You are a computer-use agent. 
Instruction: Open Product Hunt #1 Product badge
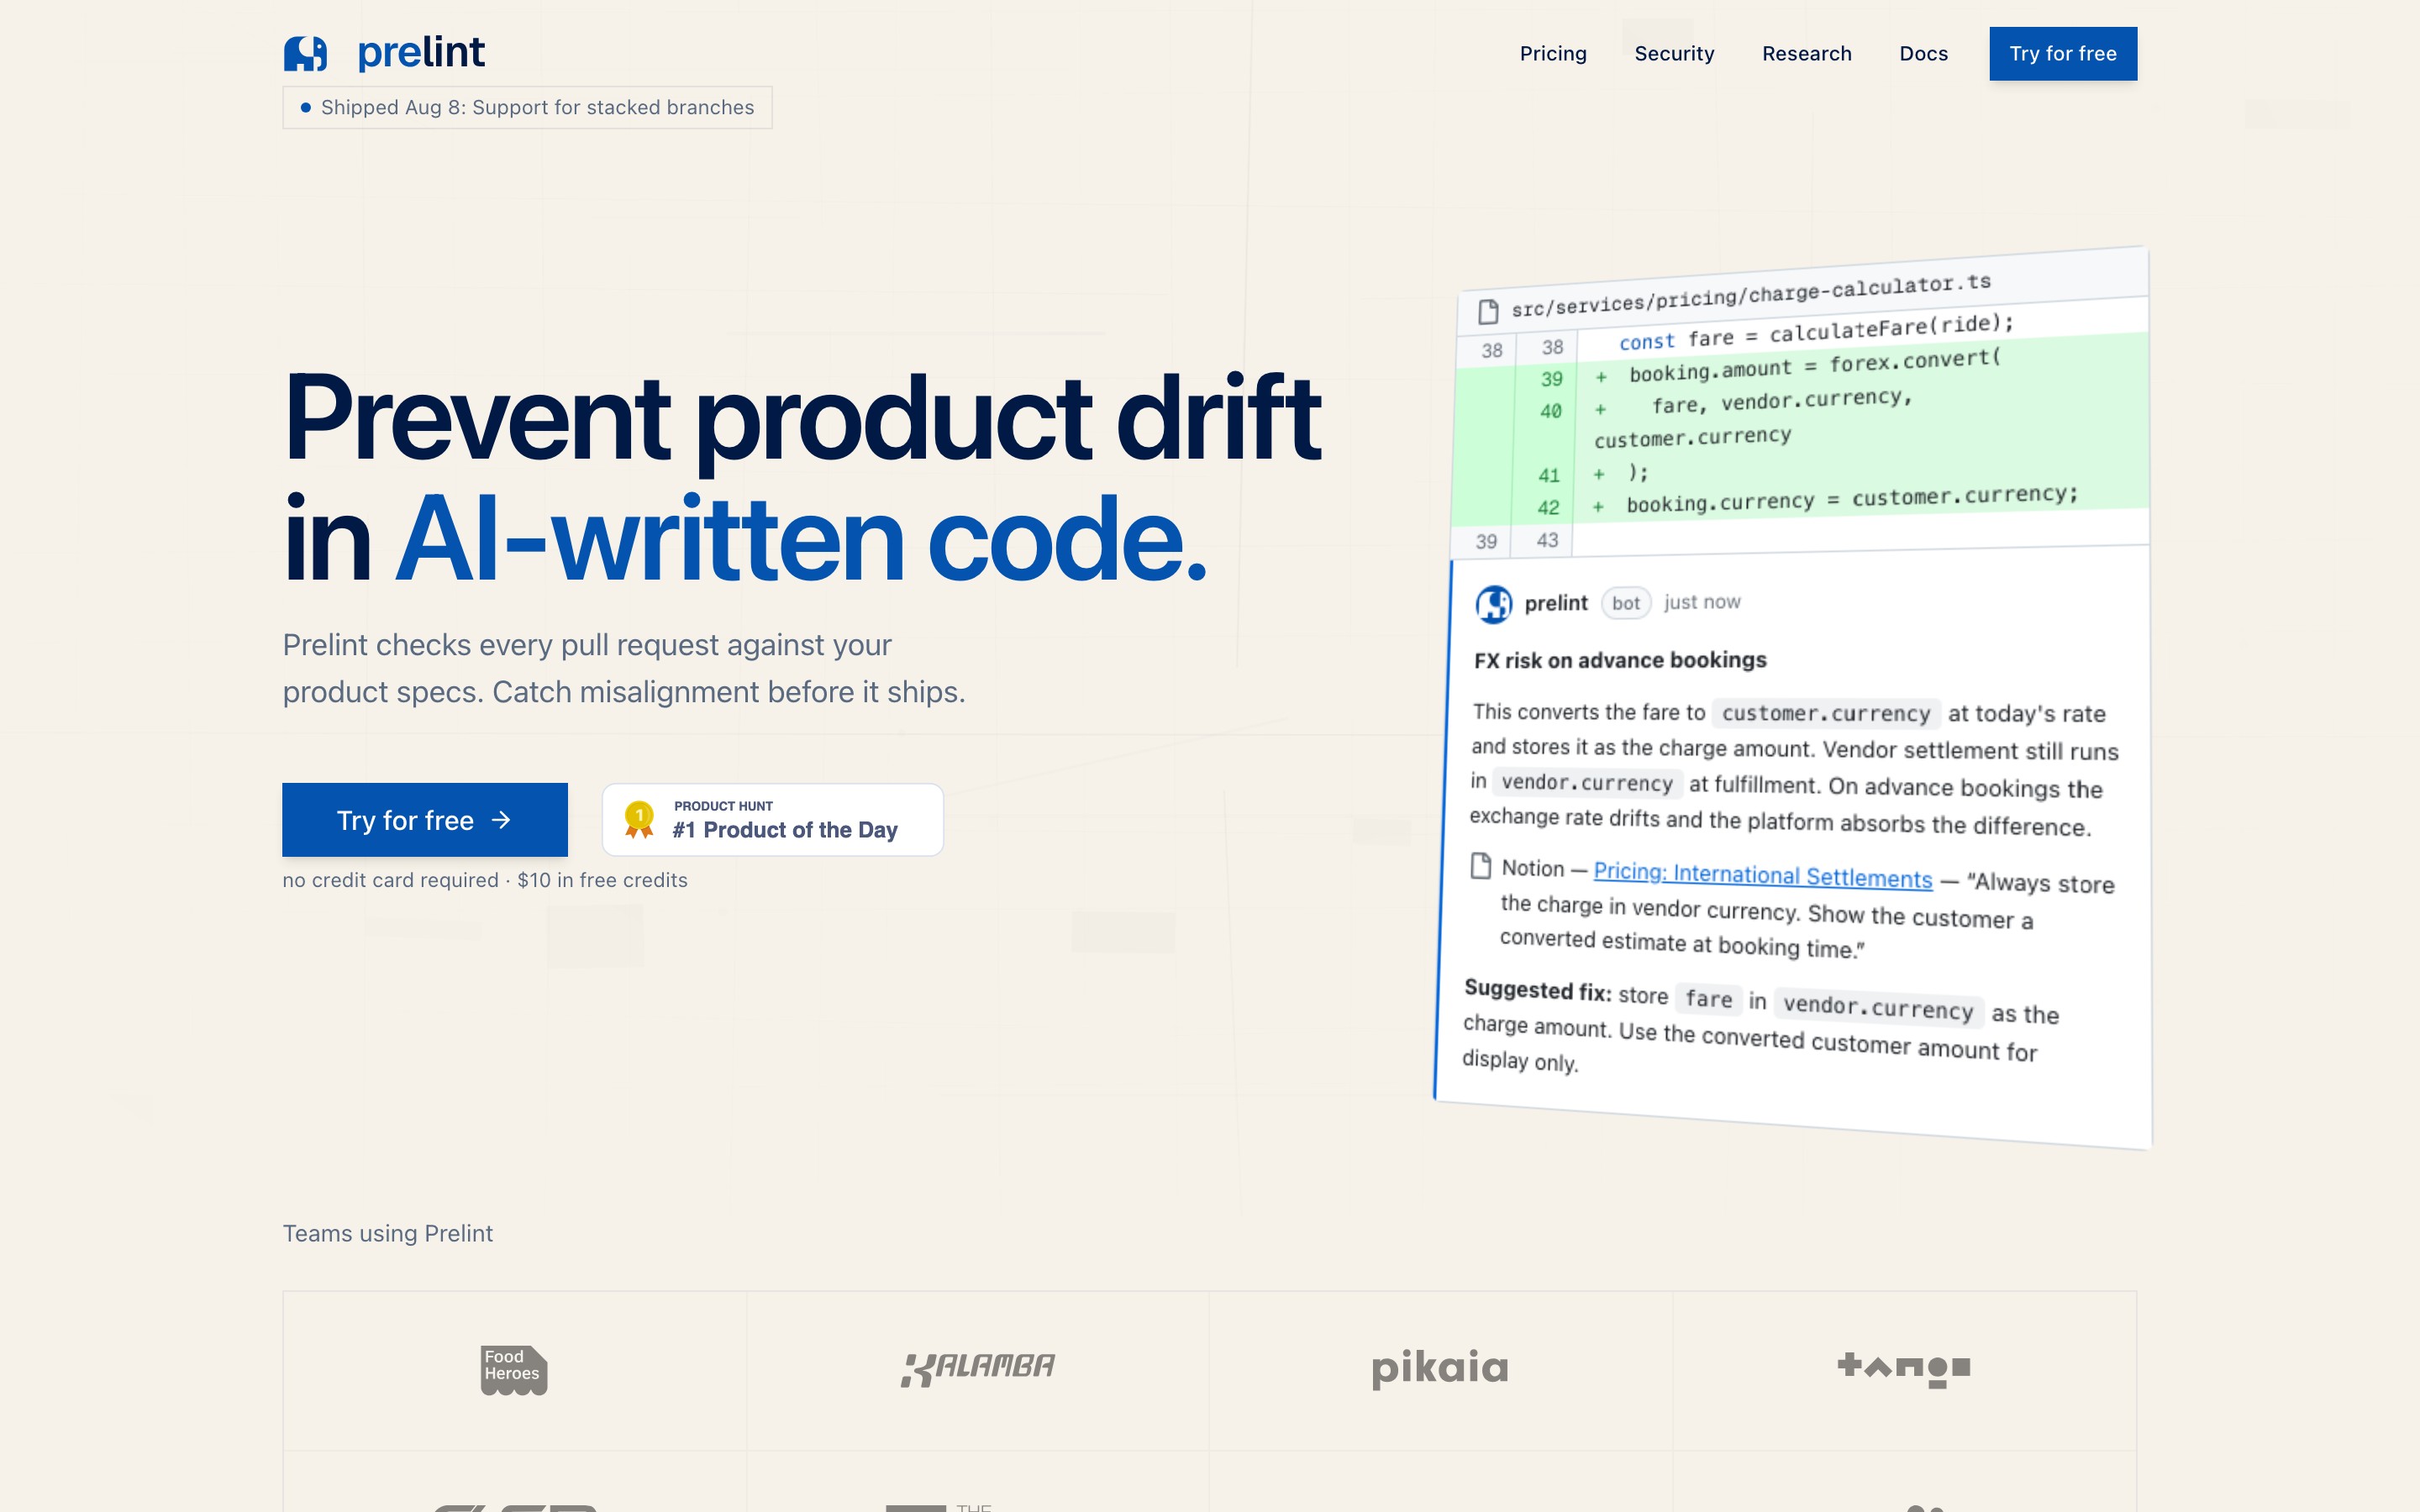[772, 820]
